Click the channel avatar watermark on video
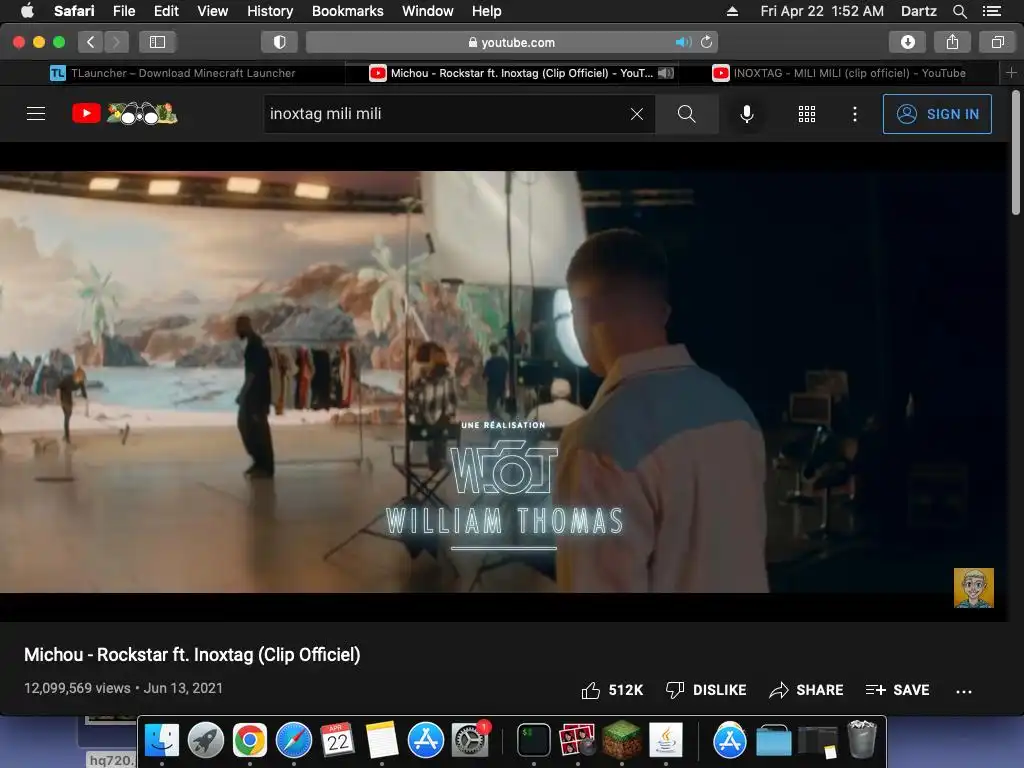This screenshot has width=1024, height=768. tap(974, 588)
